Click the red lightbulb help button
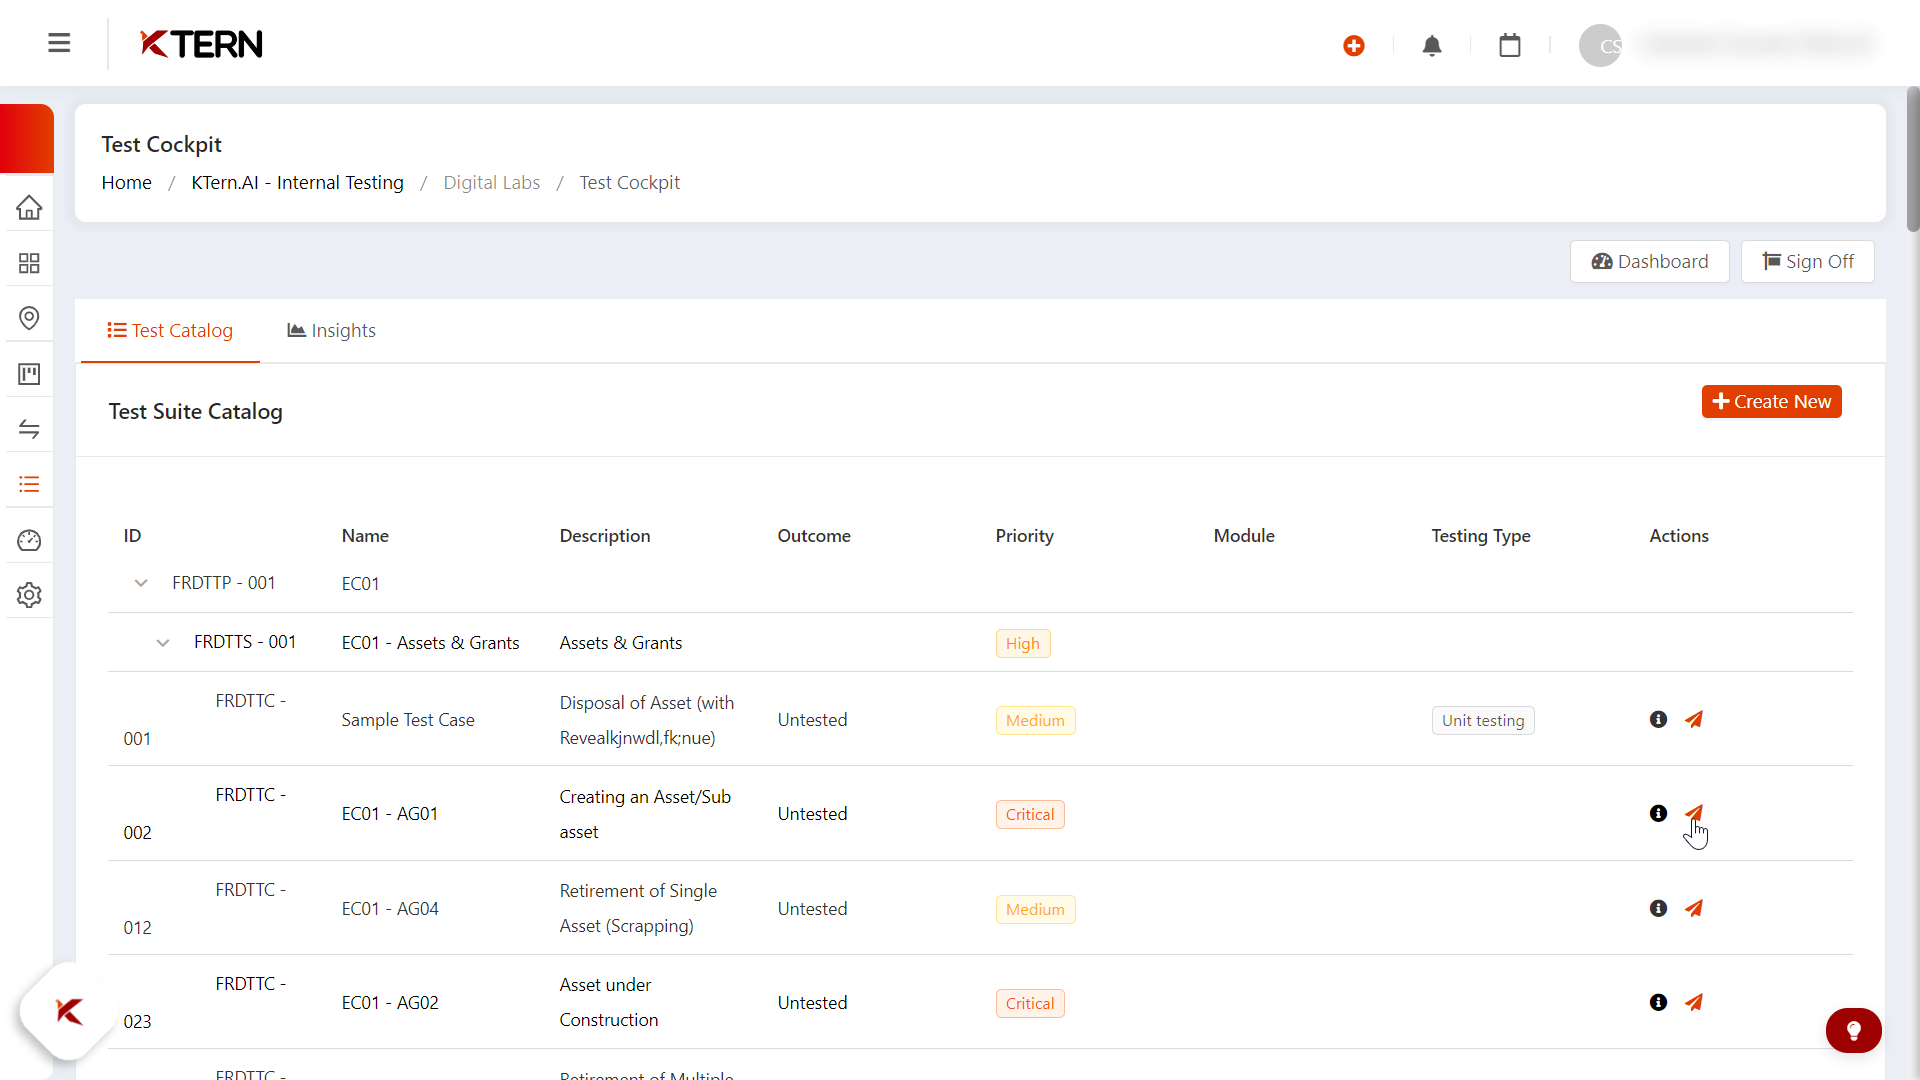1920x1080 pixels. click(1853, 1030)
